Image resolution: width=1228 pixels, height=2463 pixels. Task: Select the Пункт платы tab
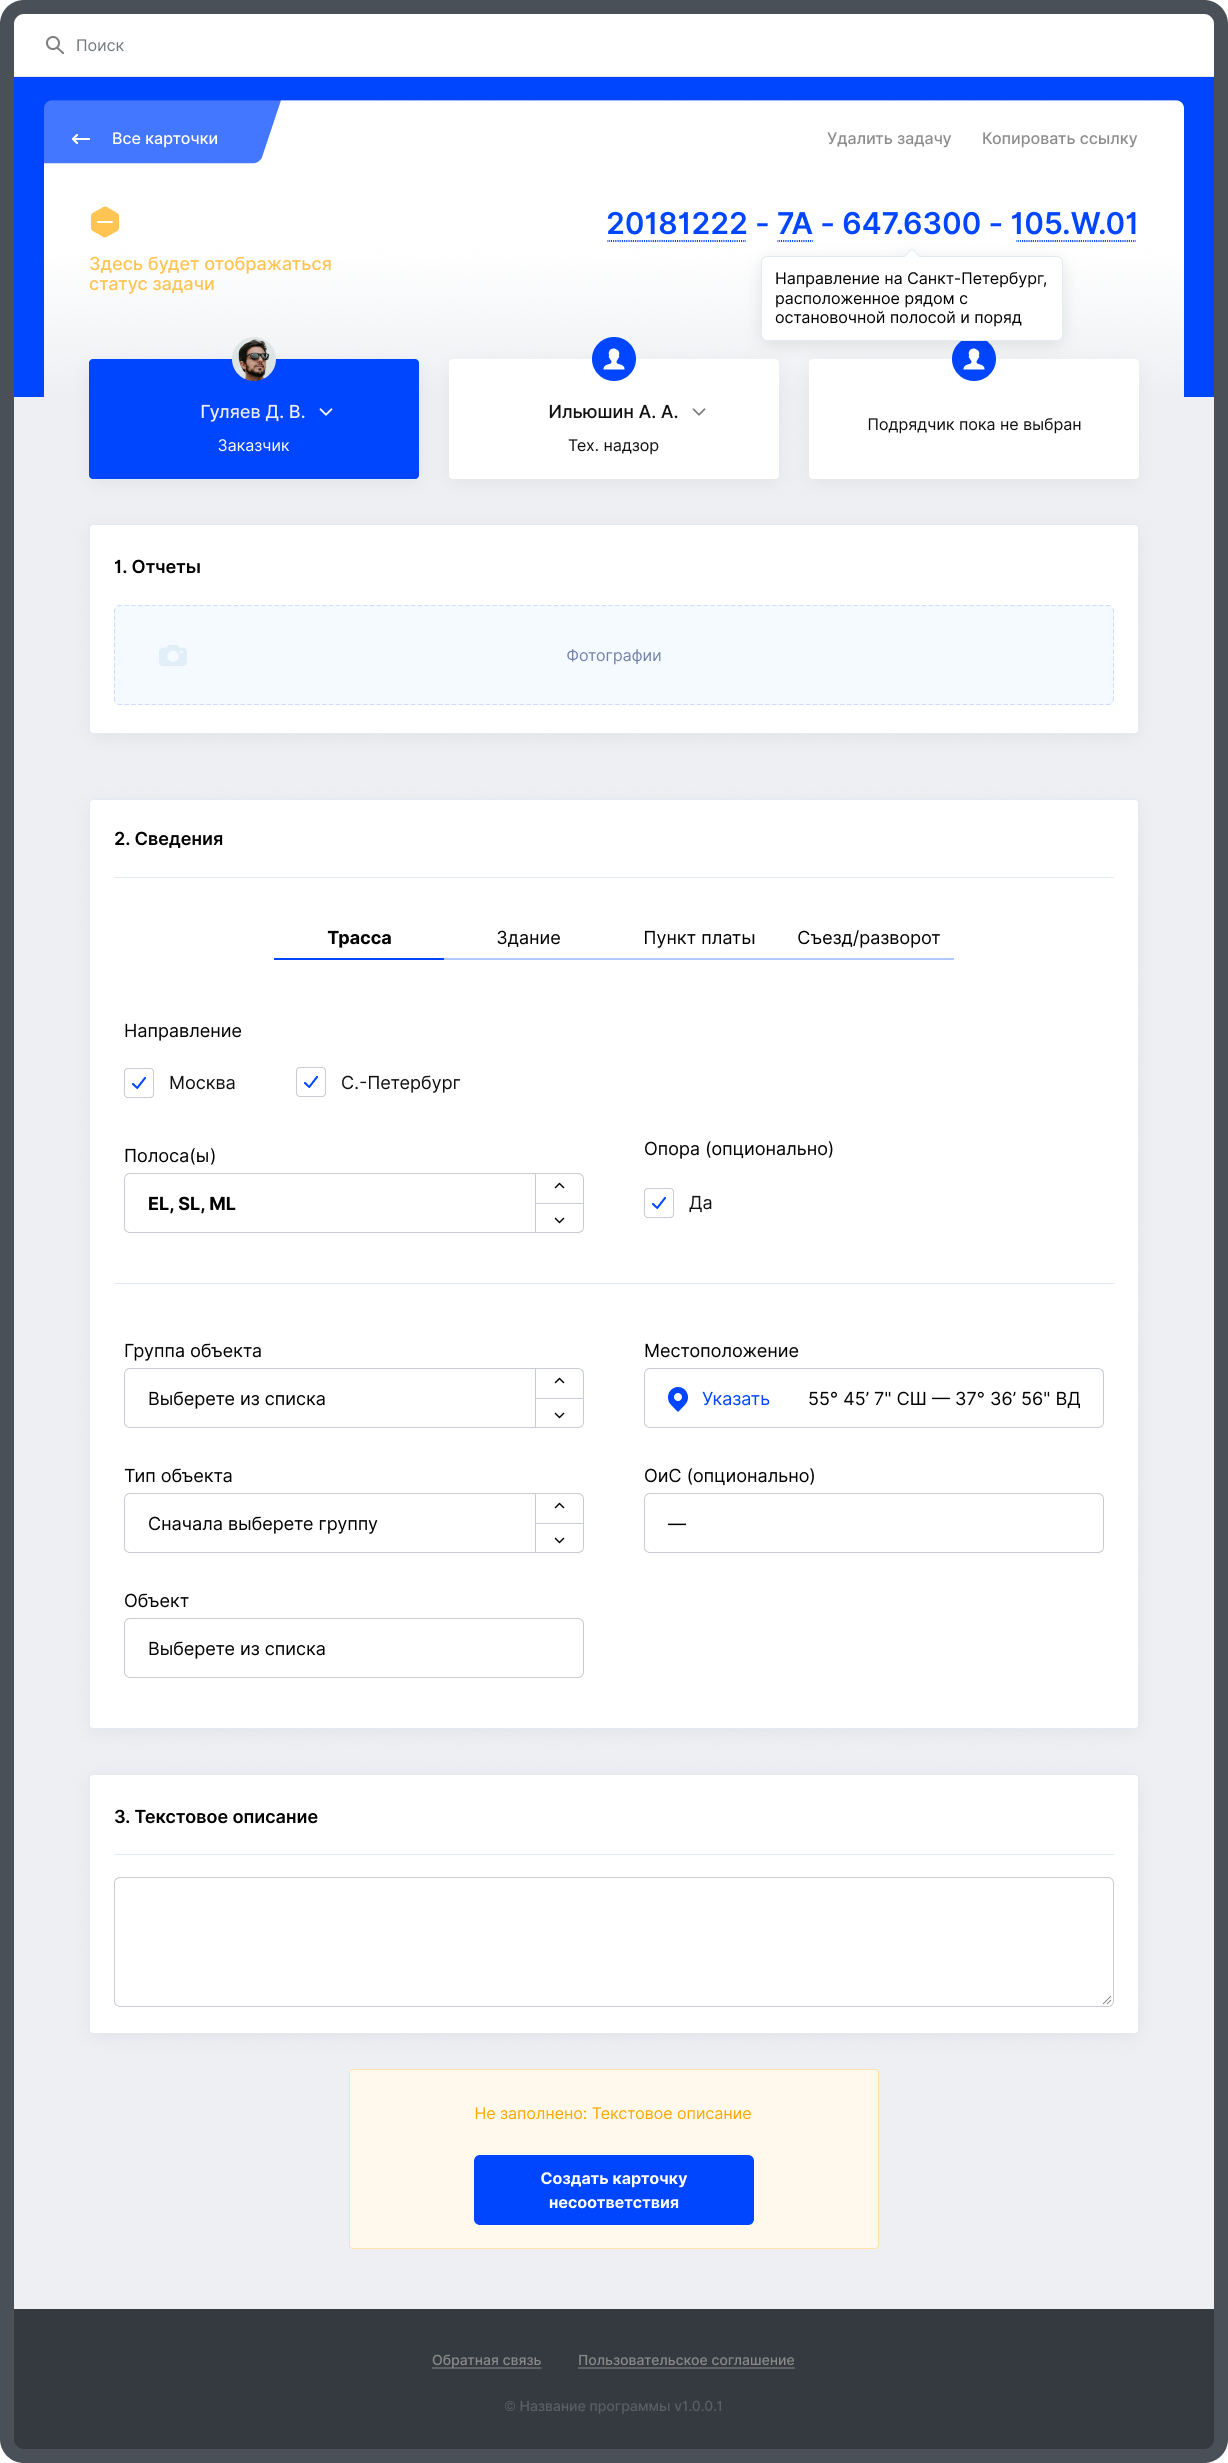pos(699,938)
